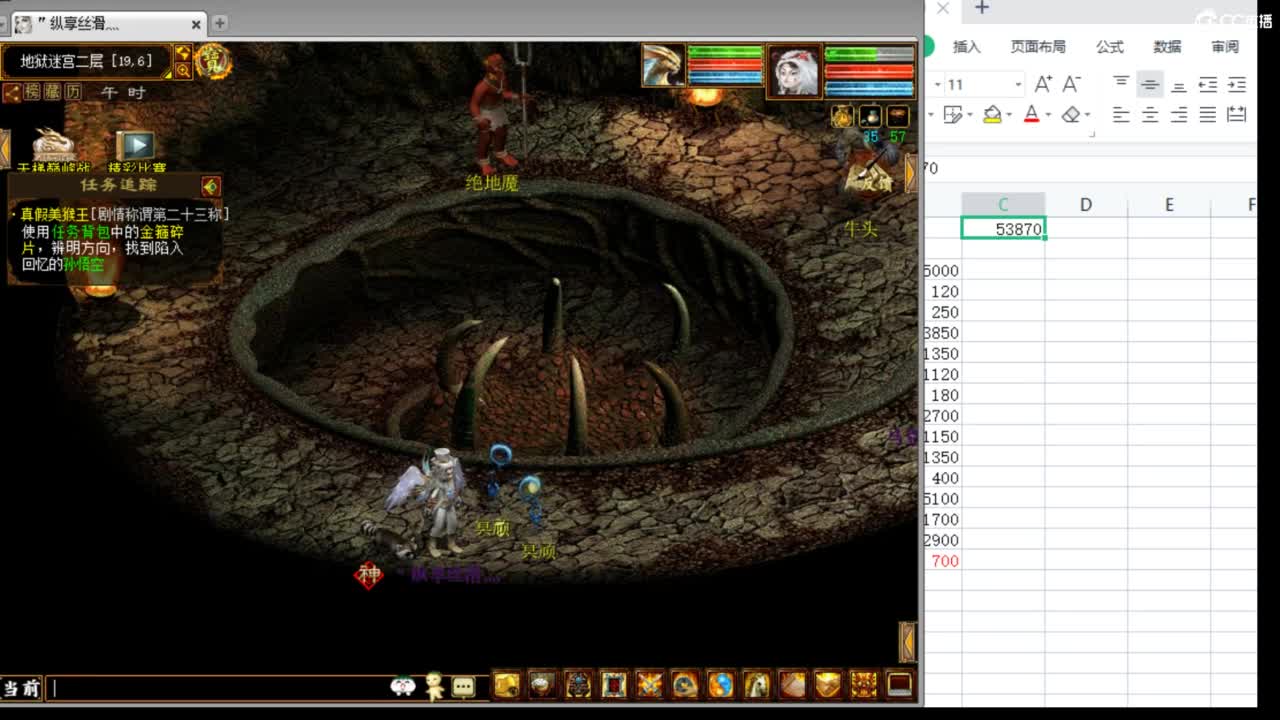Screen dimensions: 1280x720
Task: Click the white-haired character portrait
Action: coord(793,70)
